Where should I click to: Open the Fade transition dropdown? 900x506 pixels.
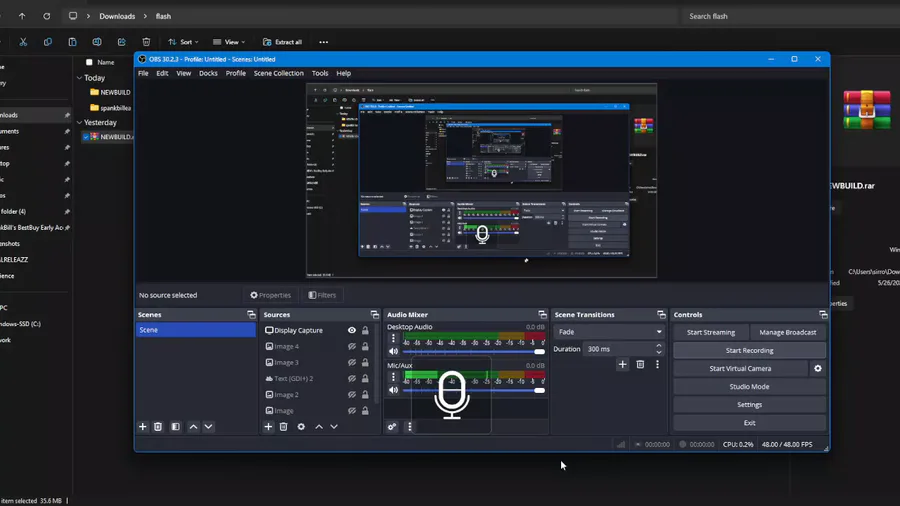coord(609,332)
